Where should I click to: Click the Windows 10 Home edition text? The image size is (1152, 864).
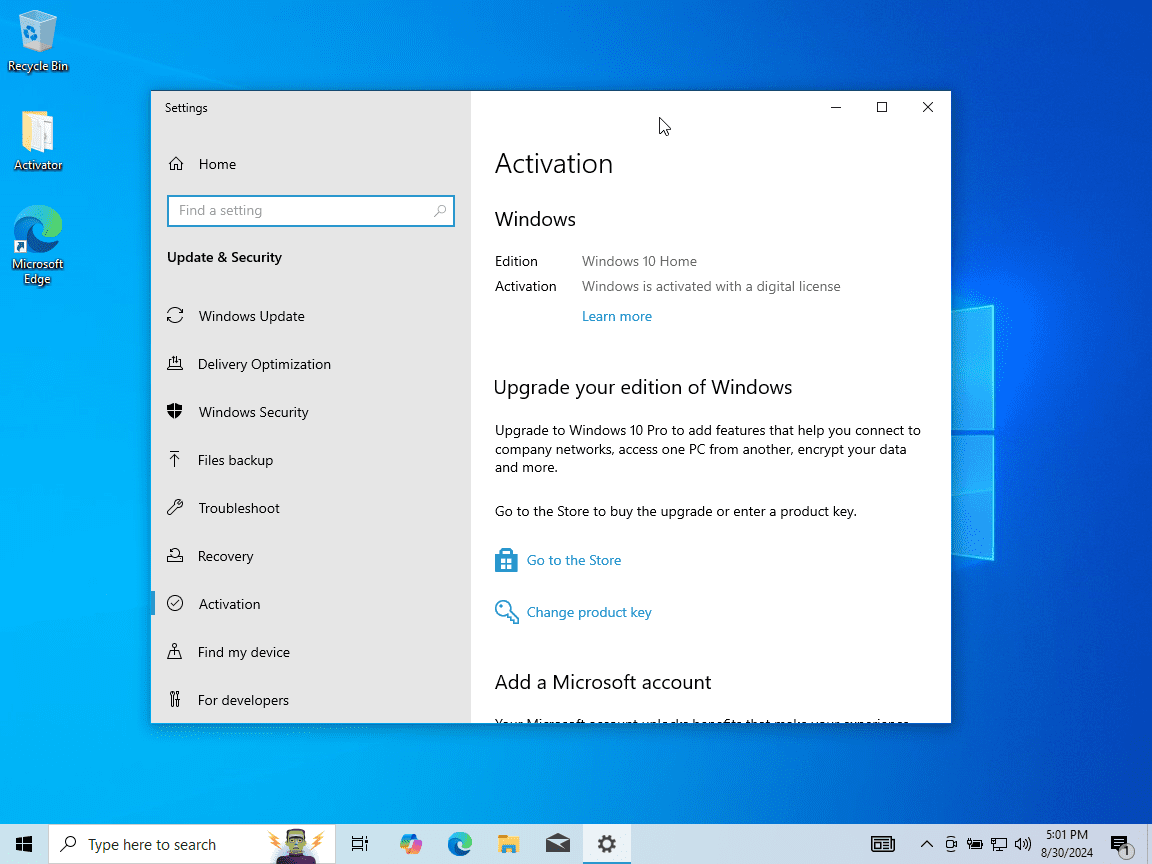click(x=639, y=262)
